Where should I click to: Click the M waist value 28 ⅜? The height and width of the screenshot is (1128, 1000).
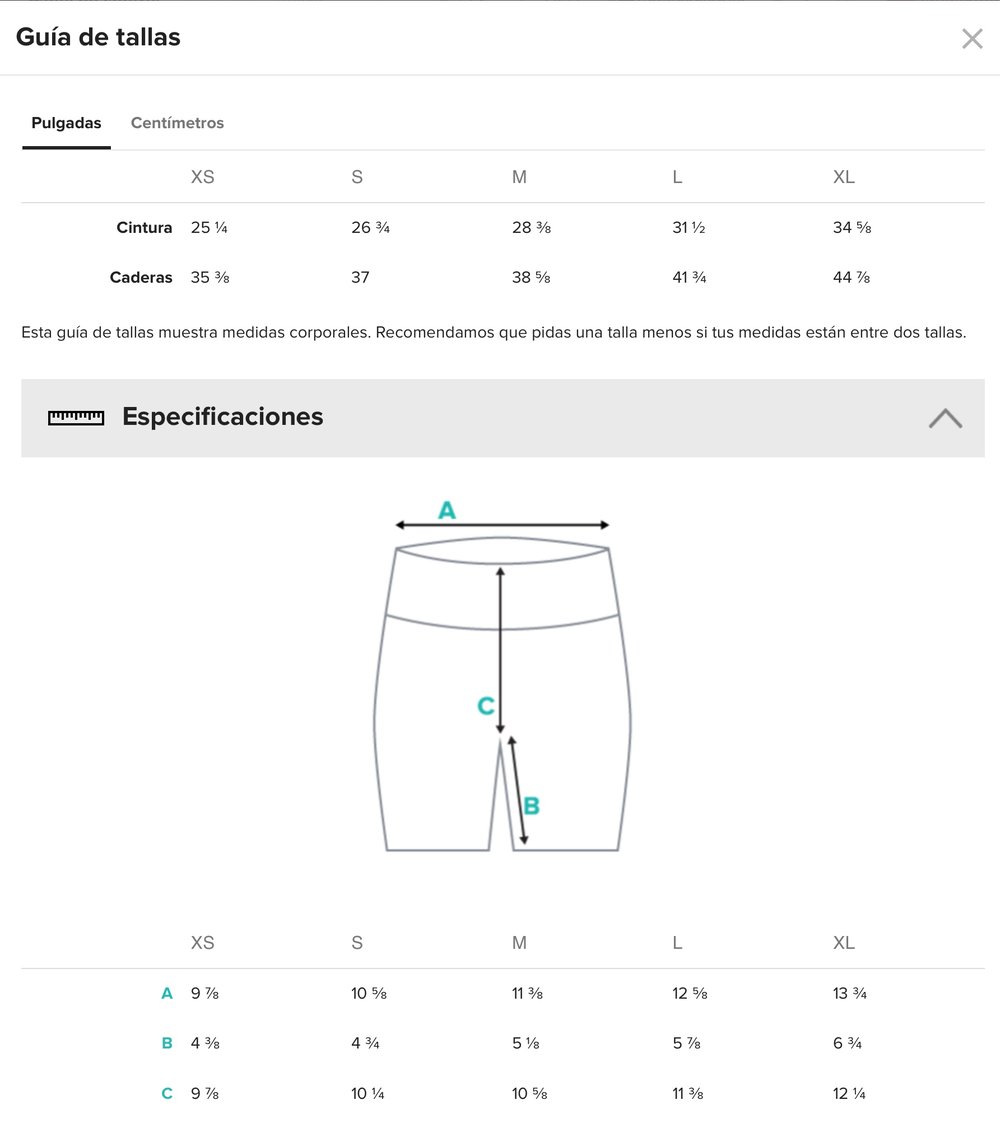point(531,228)
